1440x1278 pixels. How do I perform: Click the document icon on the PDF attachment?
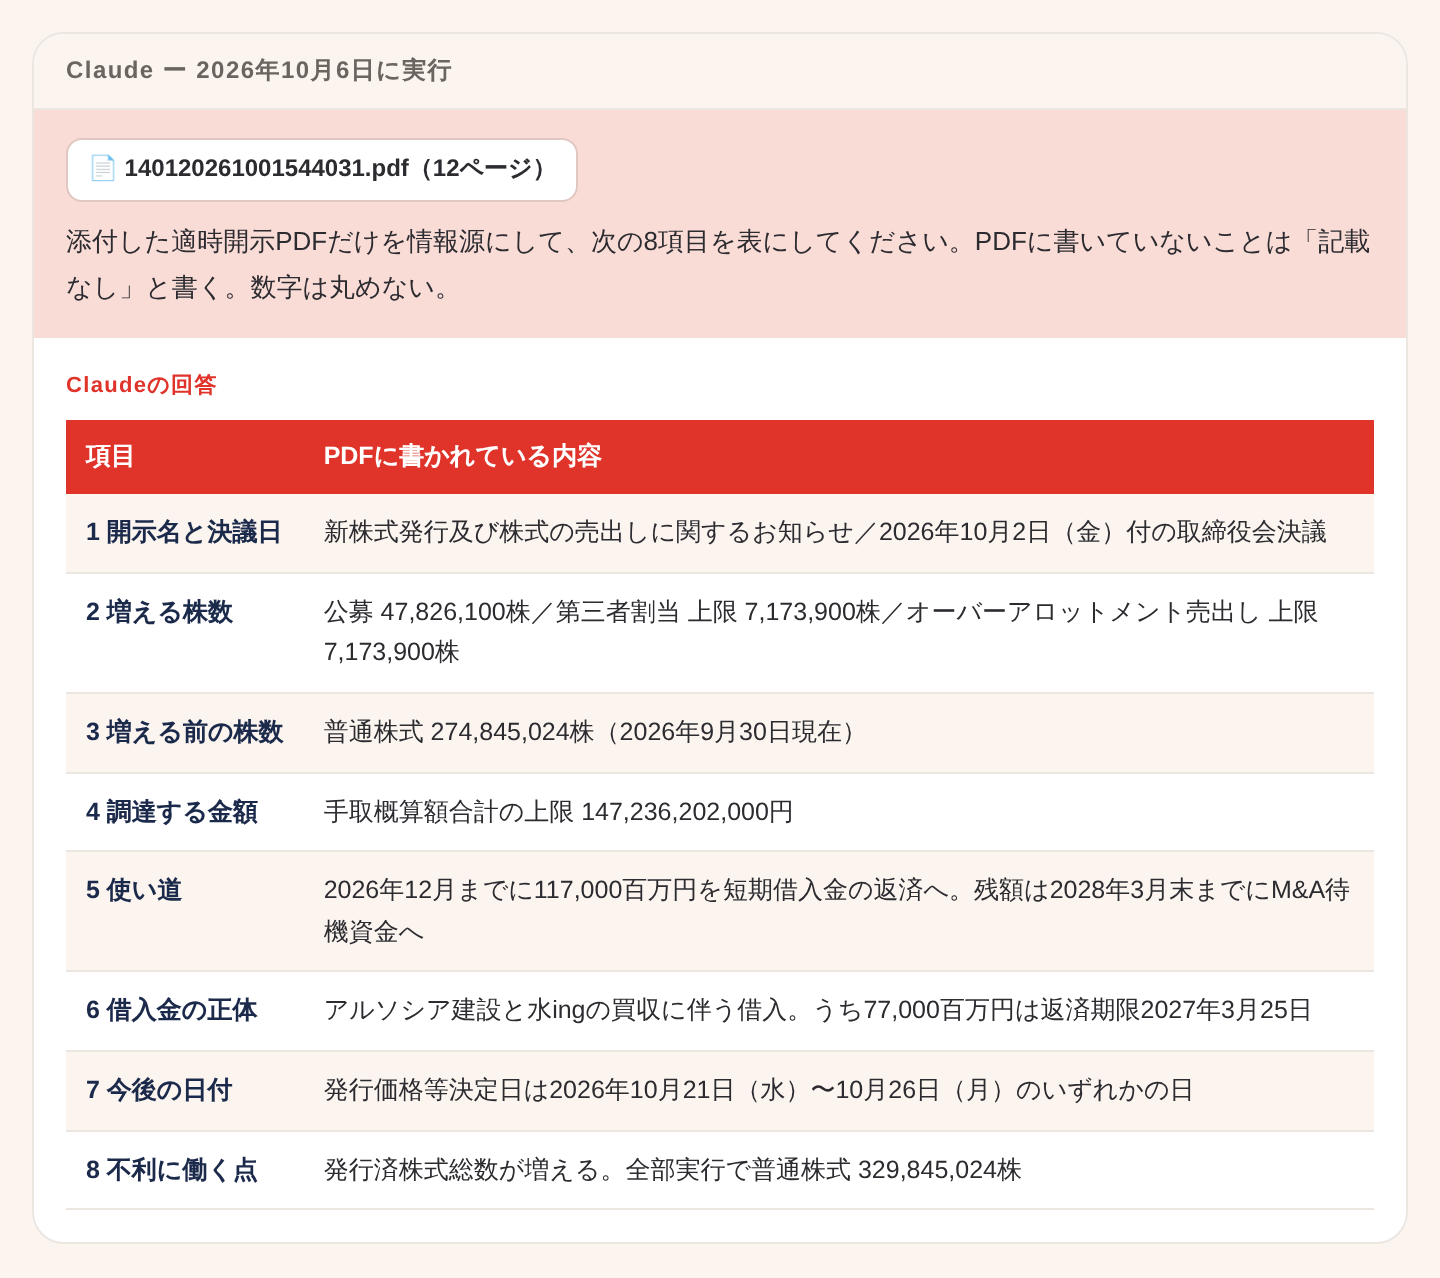[x=102, y=168]
